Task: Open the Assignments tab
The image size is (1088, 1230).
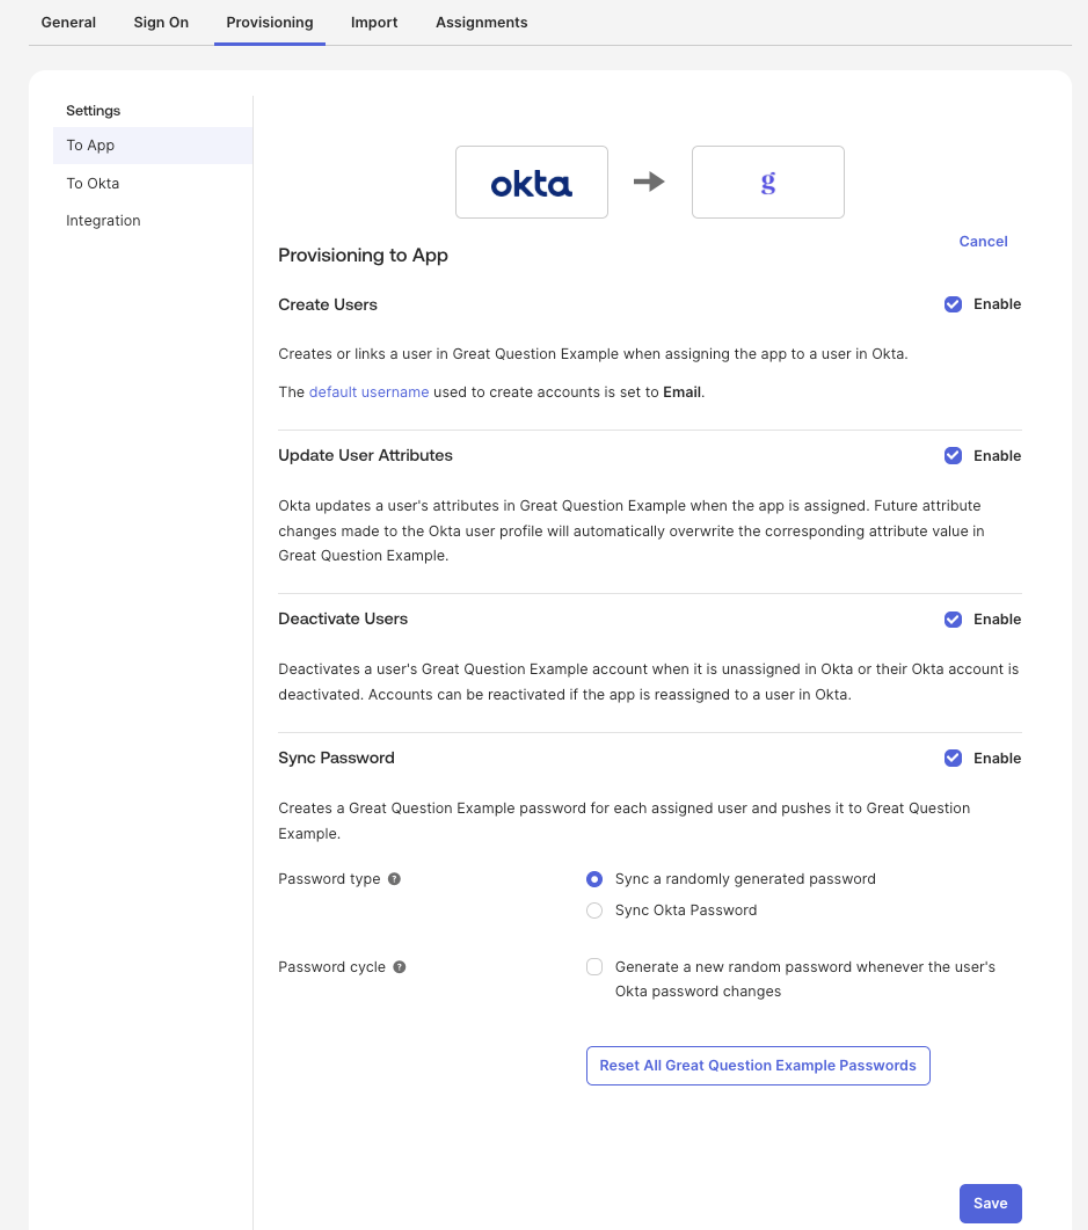Action: tap(481, 22)
